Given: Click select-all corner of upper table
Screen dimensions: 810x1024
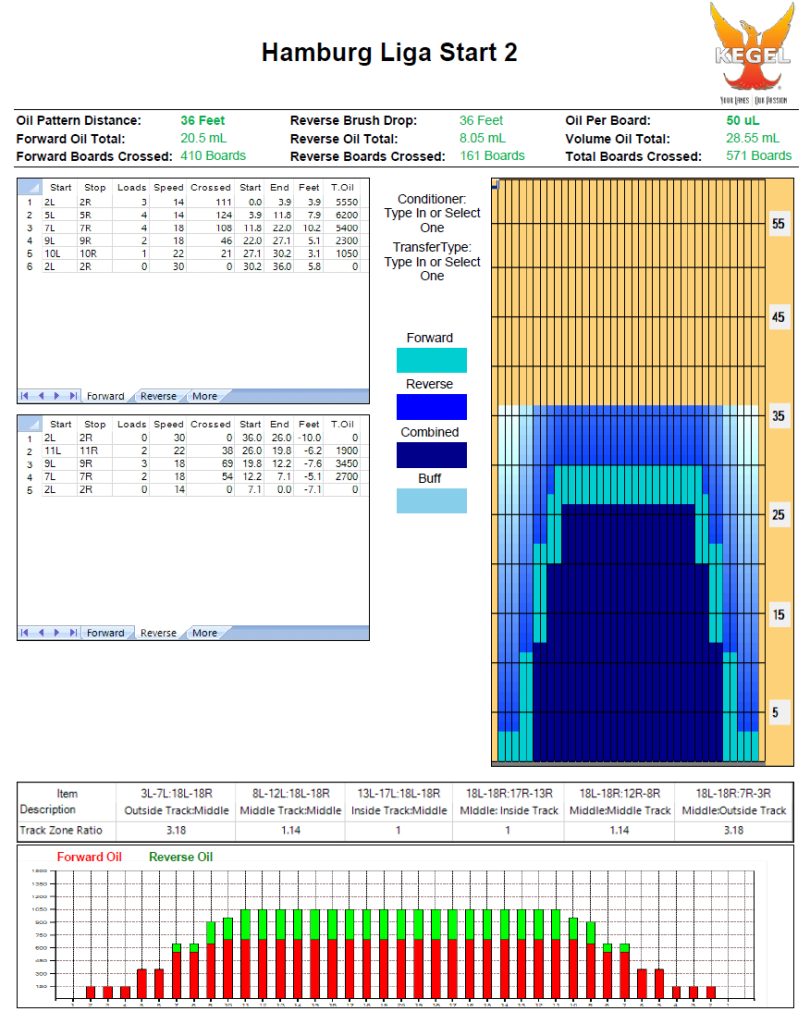Looking at the screenshot, I should [x=30, y=187].
